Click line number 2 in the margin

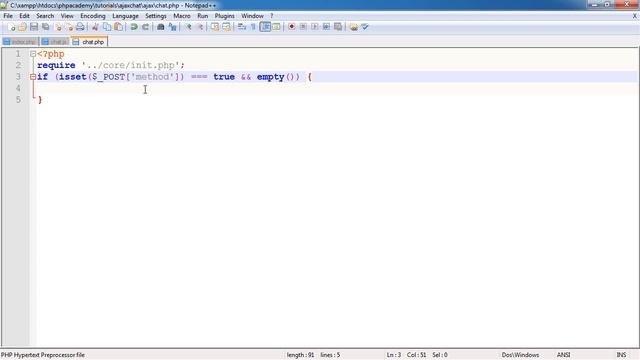18,65
